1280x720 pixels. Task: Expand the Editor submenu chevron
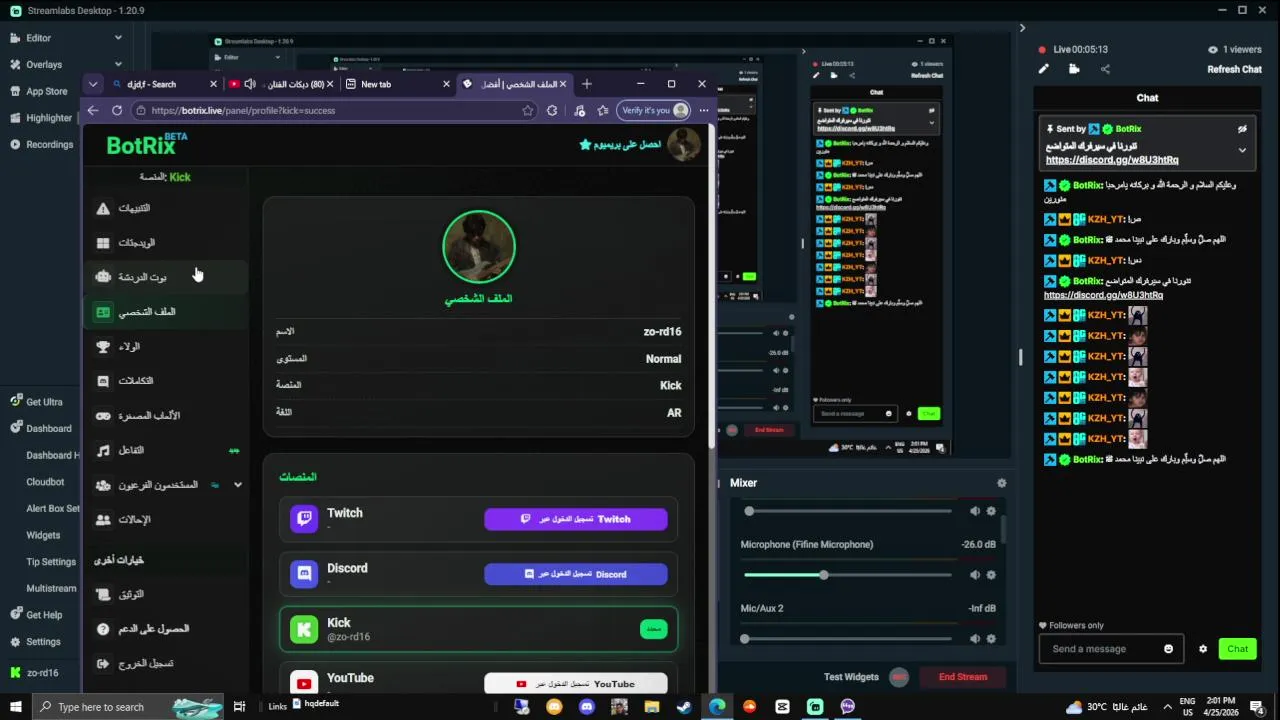coord(118,38)
